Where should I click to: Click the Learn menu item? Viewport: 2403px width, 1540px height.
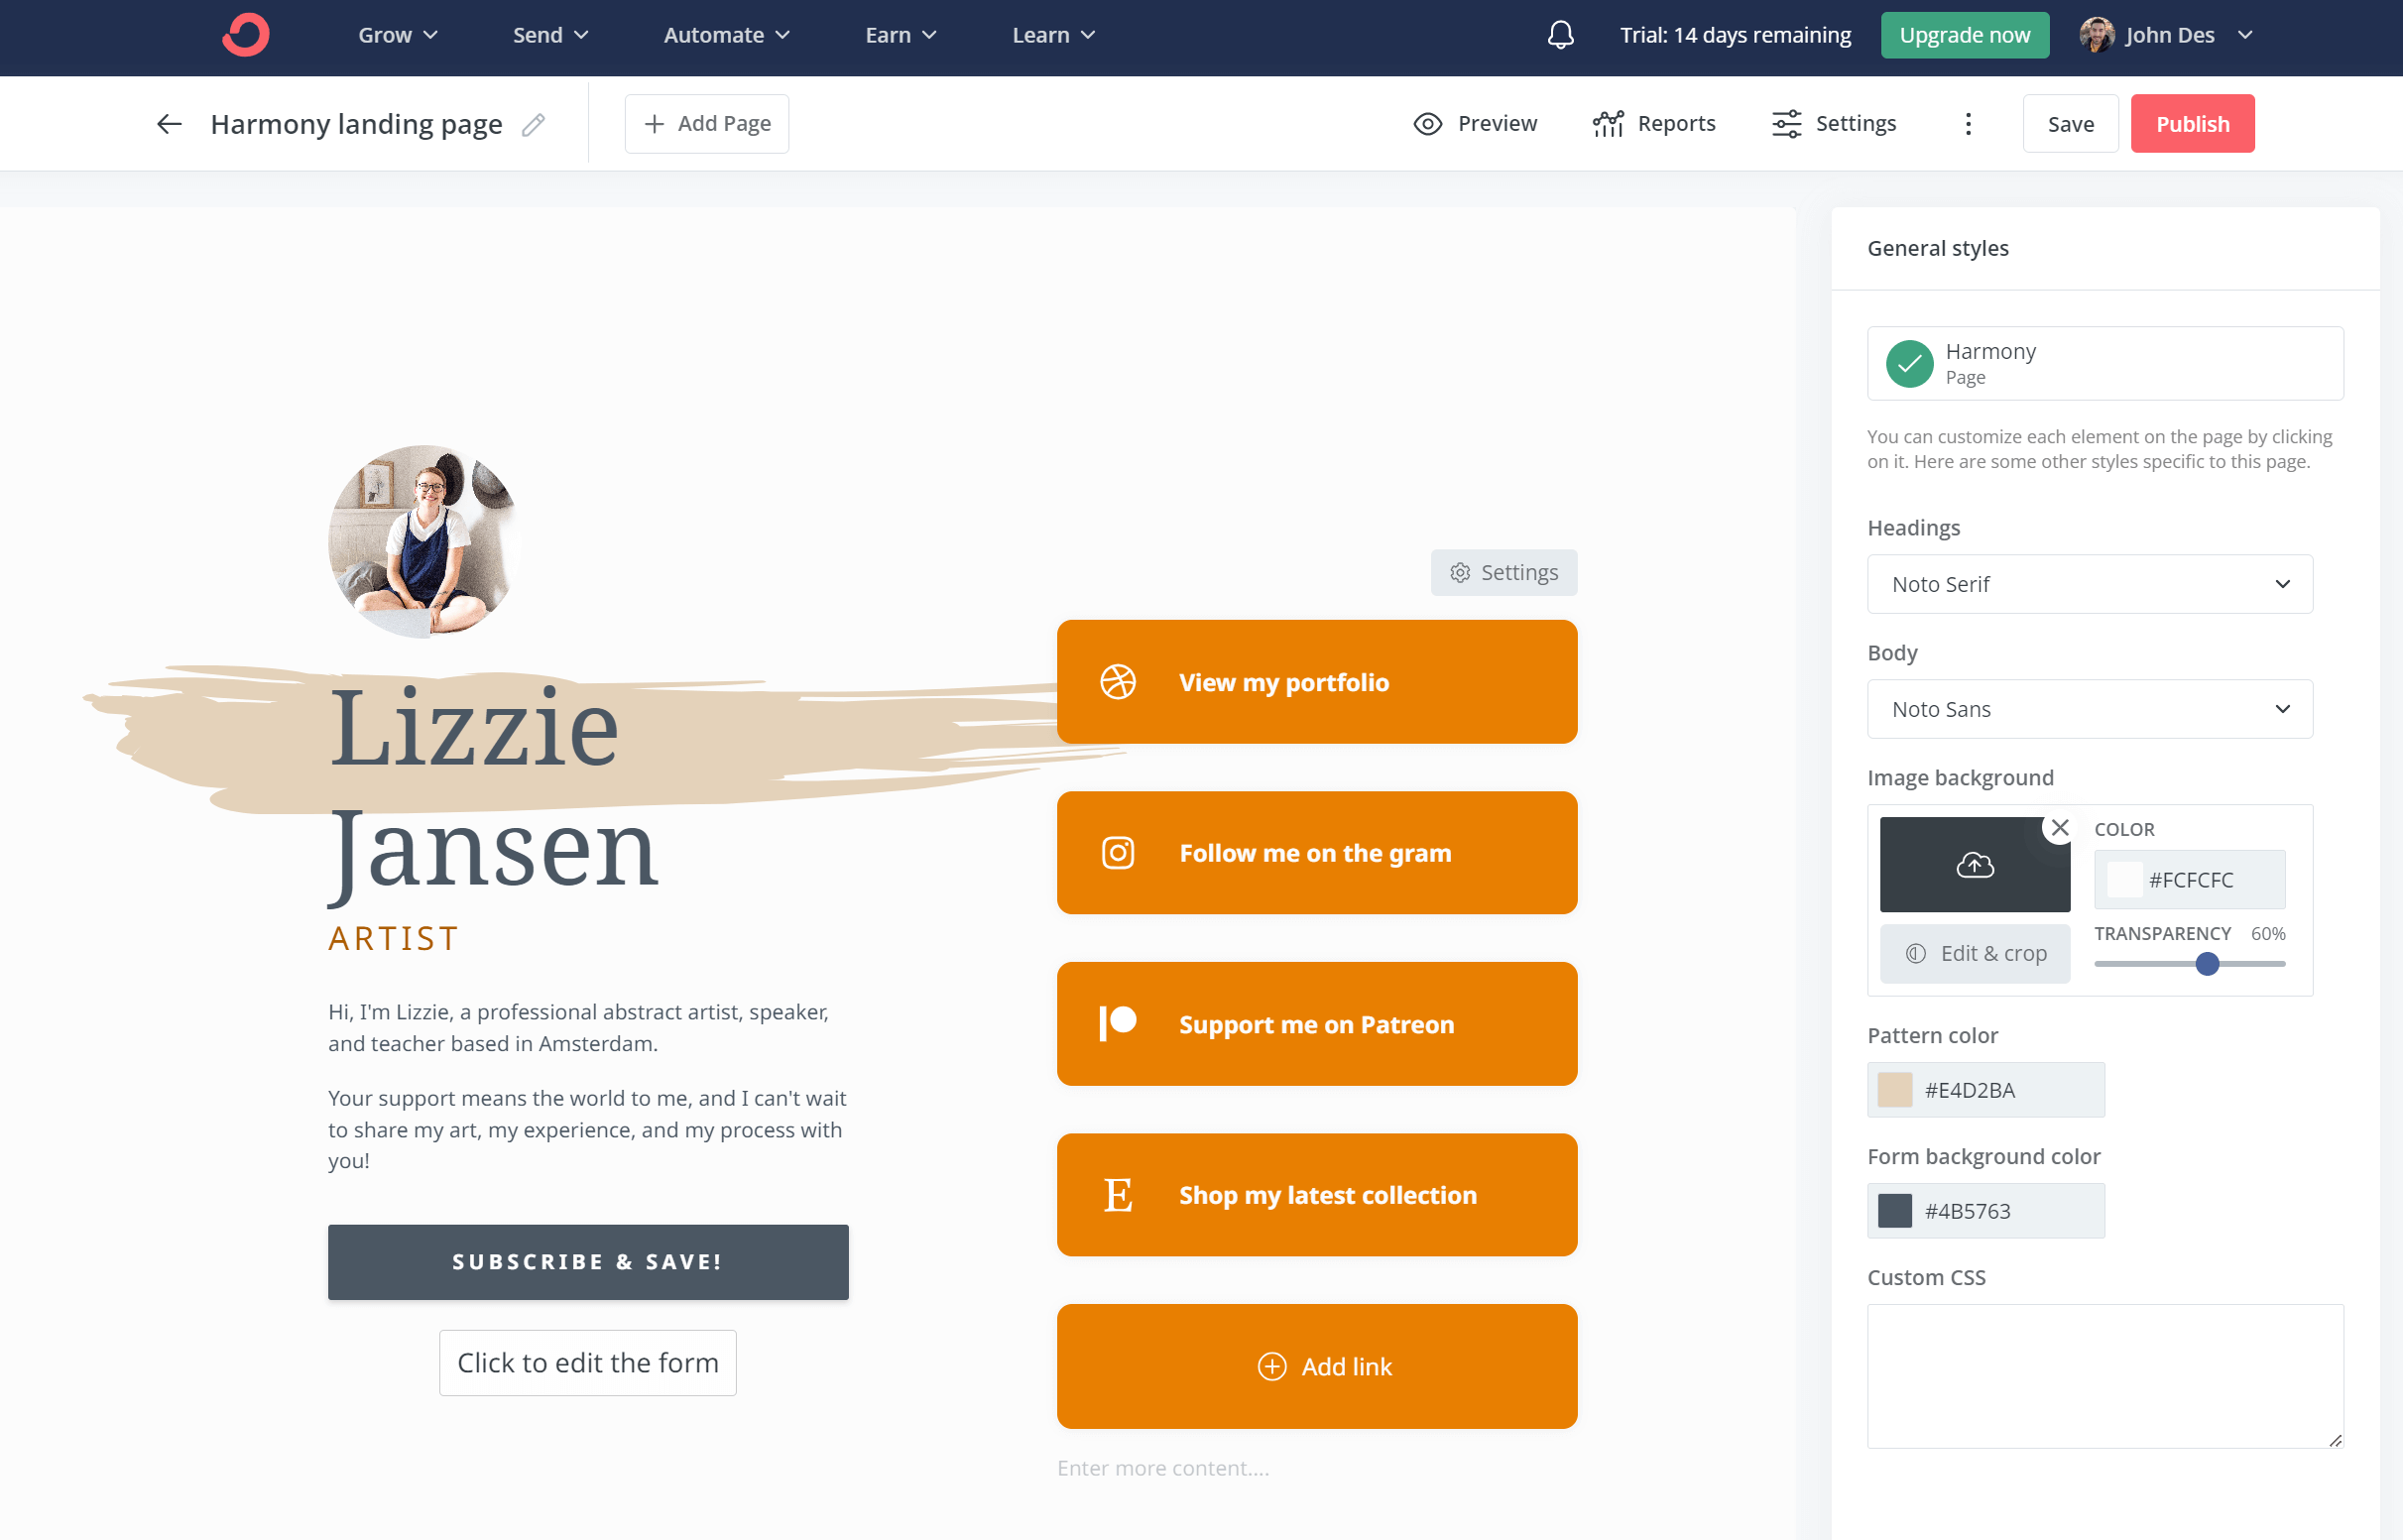[x=1051, y=35]
